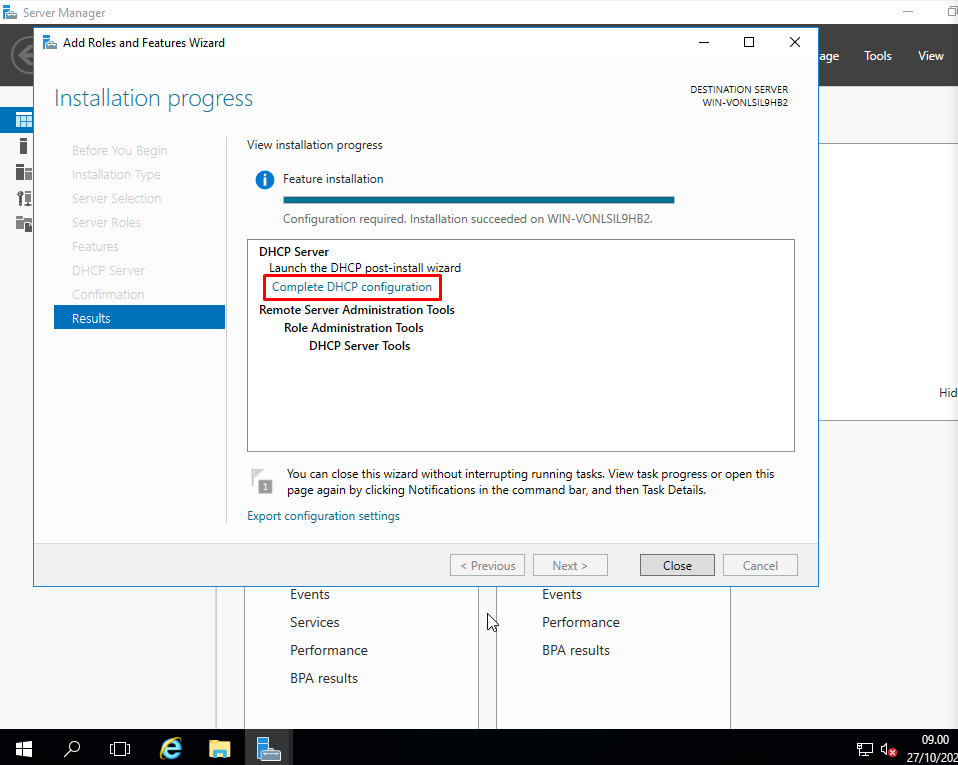This screenshot has height=765, width=958.
Task: Select the Installation Type wizard step
Action: click(116, 175)
